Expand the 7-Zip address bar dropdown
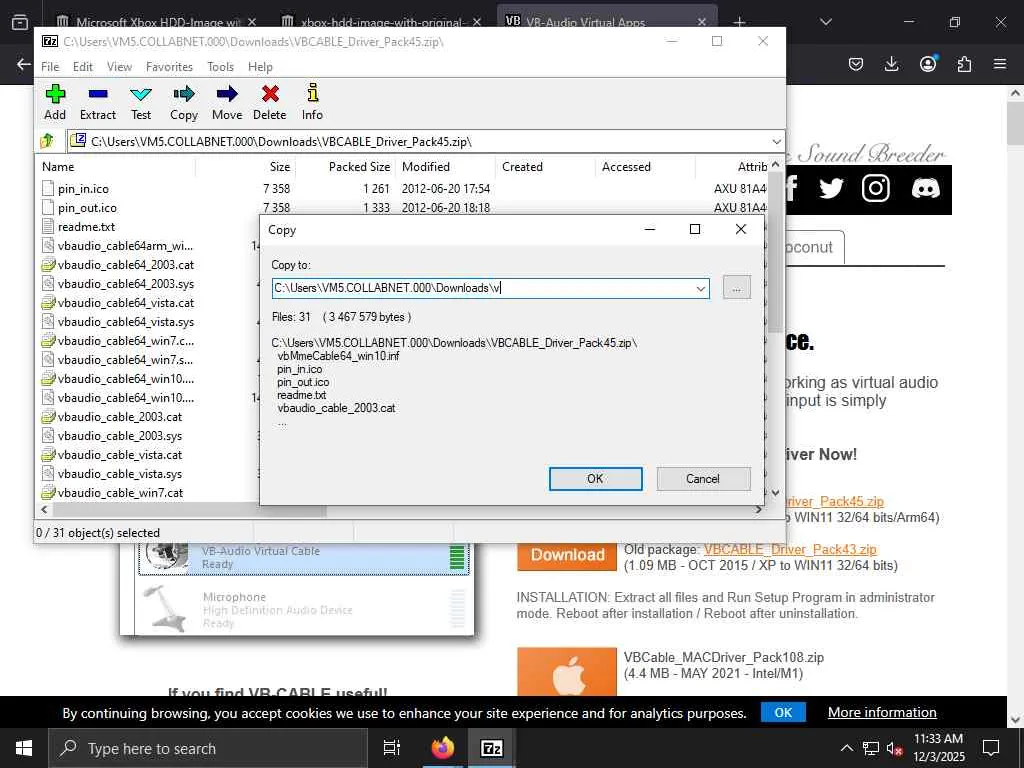 pos(776,141)
